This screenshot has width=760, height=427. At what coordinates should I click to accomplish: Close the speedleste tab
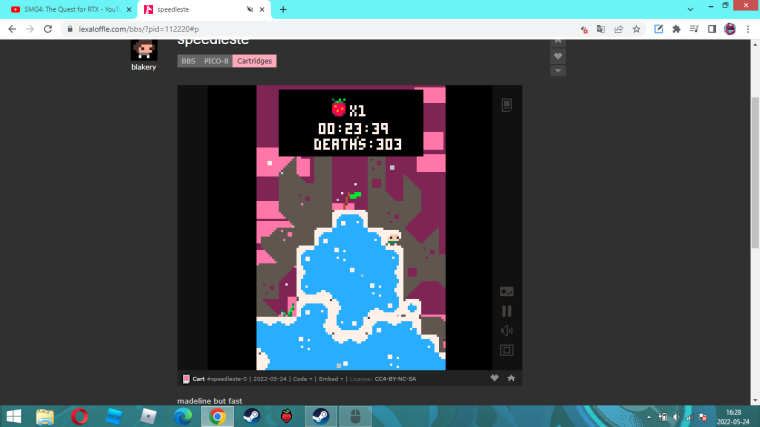coord(262,10)
